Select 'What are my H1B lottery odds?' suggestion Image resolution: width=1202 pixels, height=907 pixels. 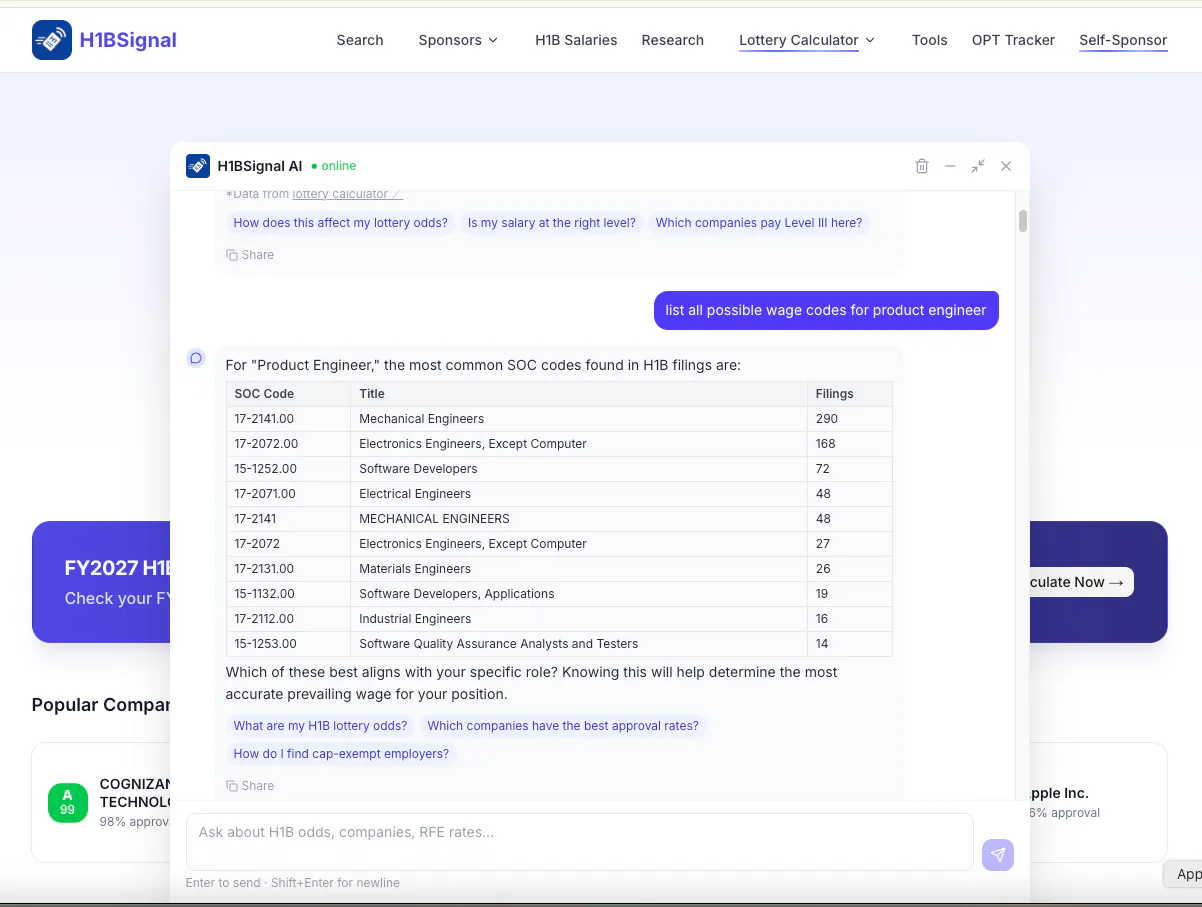coord(321,726)
